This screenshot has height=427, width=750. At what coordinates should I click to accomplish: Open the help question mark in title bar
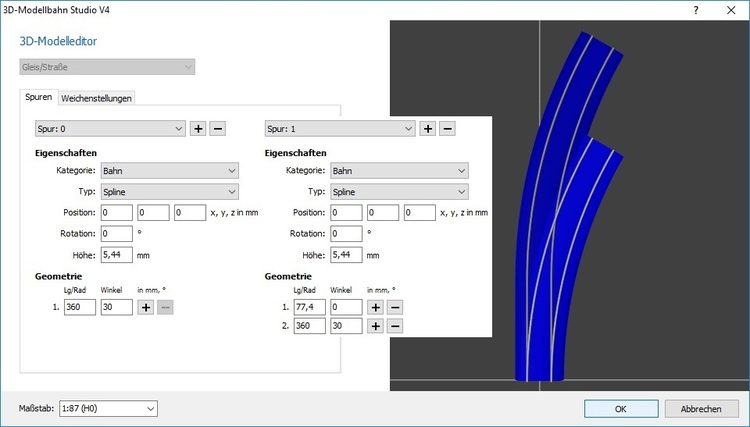point(696,10)
